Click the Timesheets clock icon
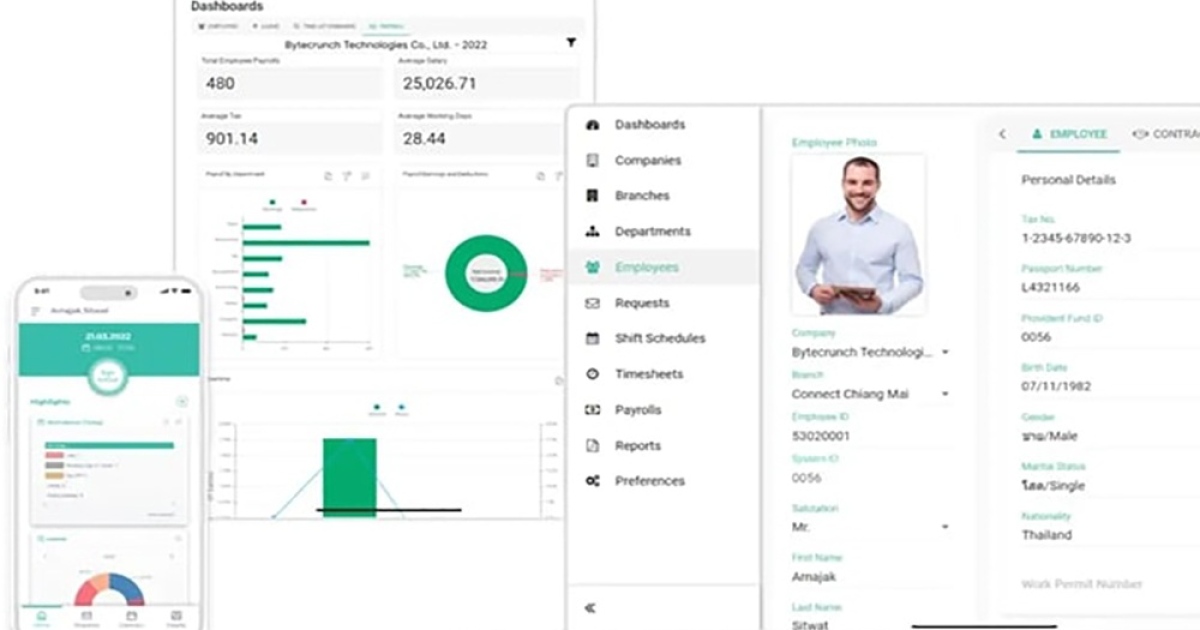Viewport: 1200px width, 630px height. coord(592,374)
